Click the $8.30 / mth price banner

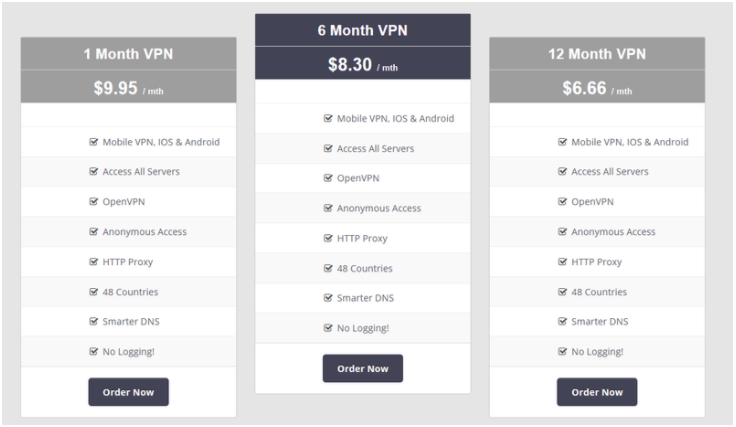pyautogui.click(x=362, y=63)
